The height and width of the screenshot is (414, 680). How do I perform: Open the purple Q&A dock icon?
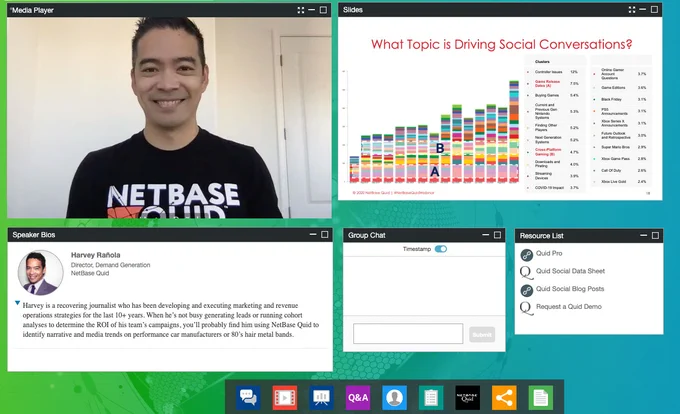click(x=358, y=397)
